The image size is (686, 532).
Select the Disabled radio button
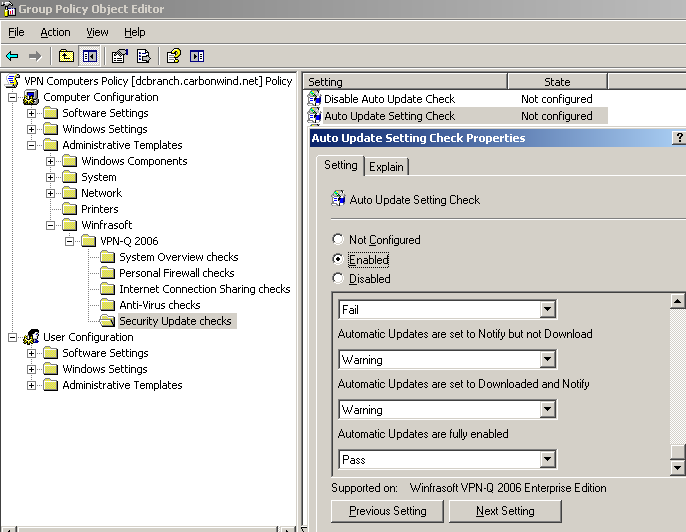click(337, 278)
